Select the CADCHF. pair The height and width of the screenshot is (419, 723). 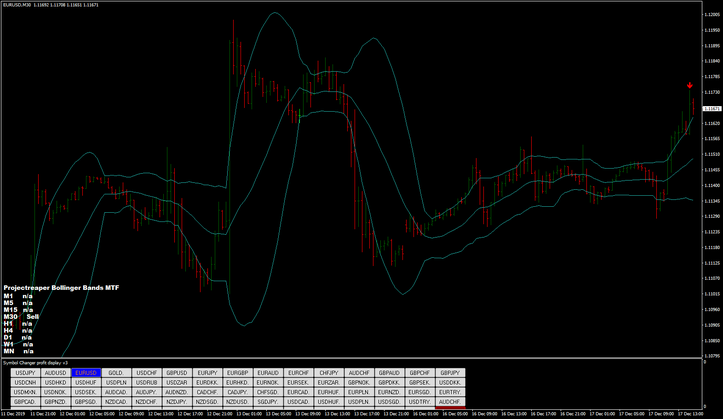207,392
